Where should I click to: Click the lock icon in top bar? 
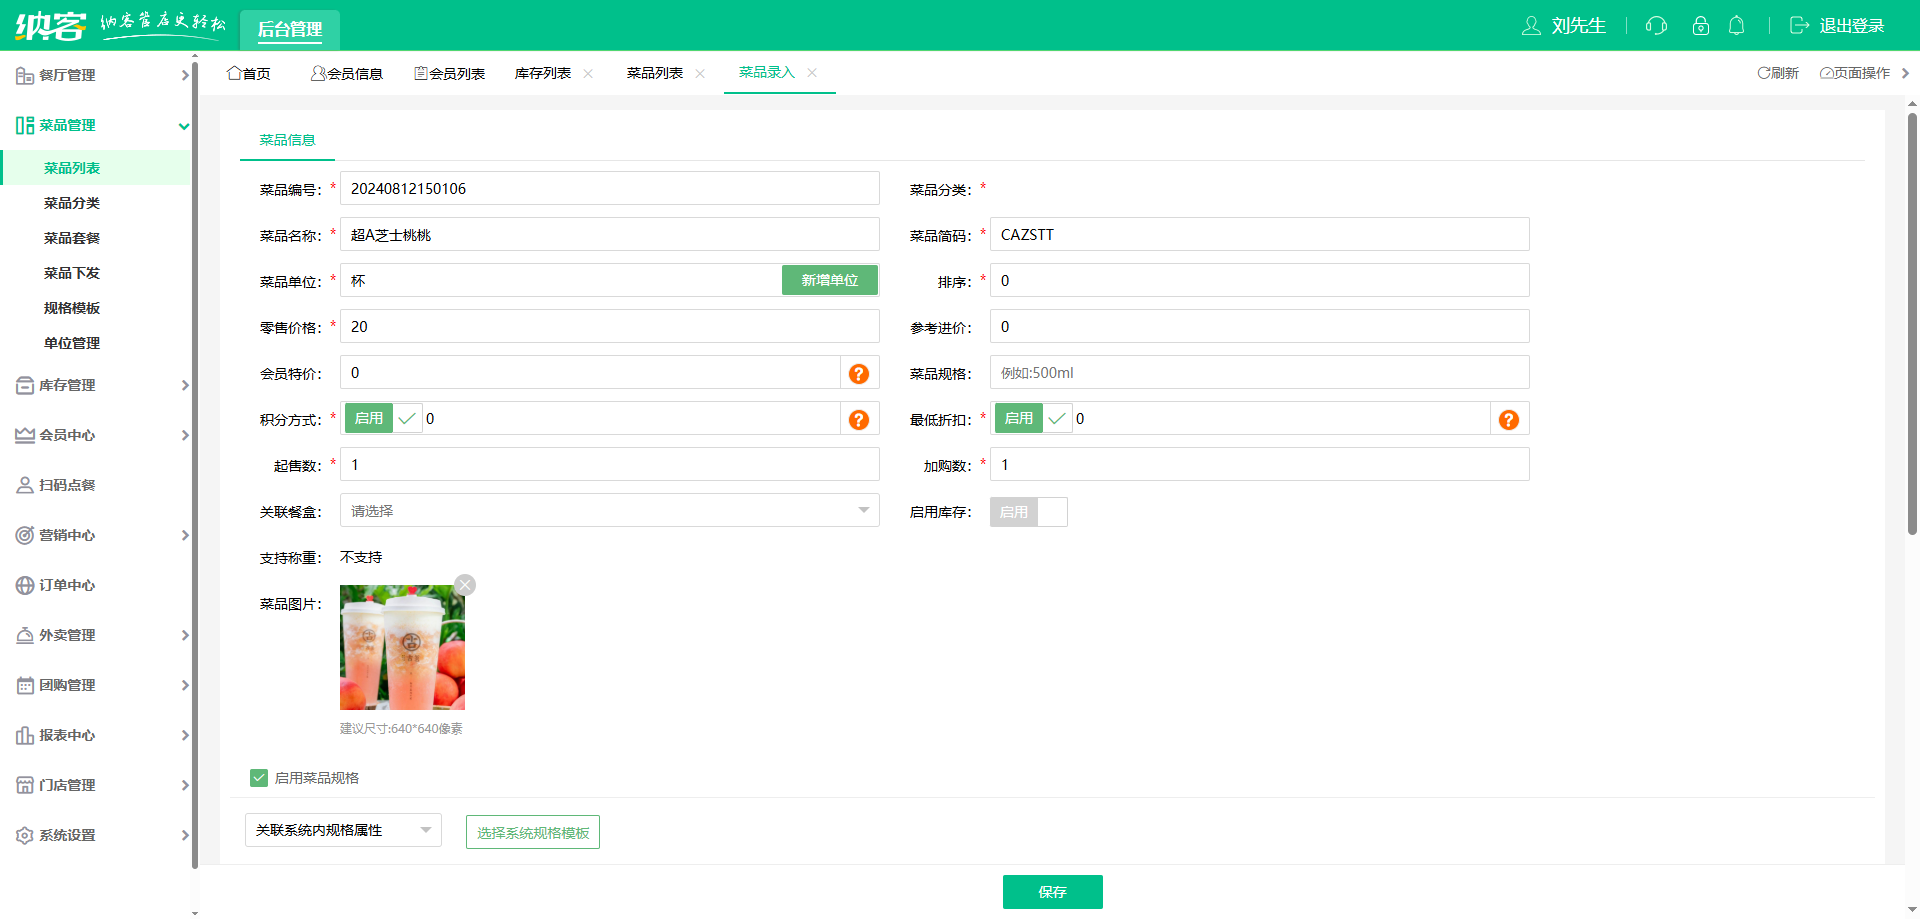(1700, 26)
